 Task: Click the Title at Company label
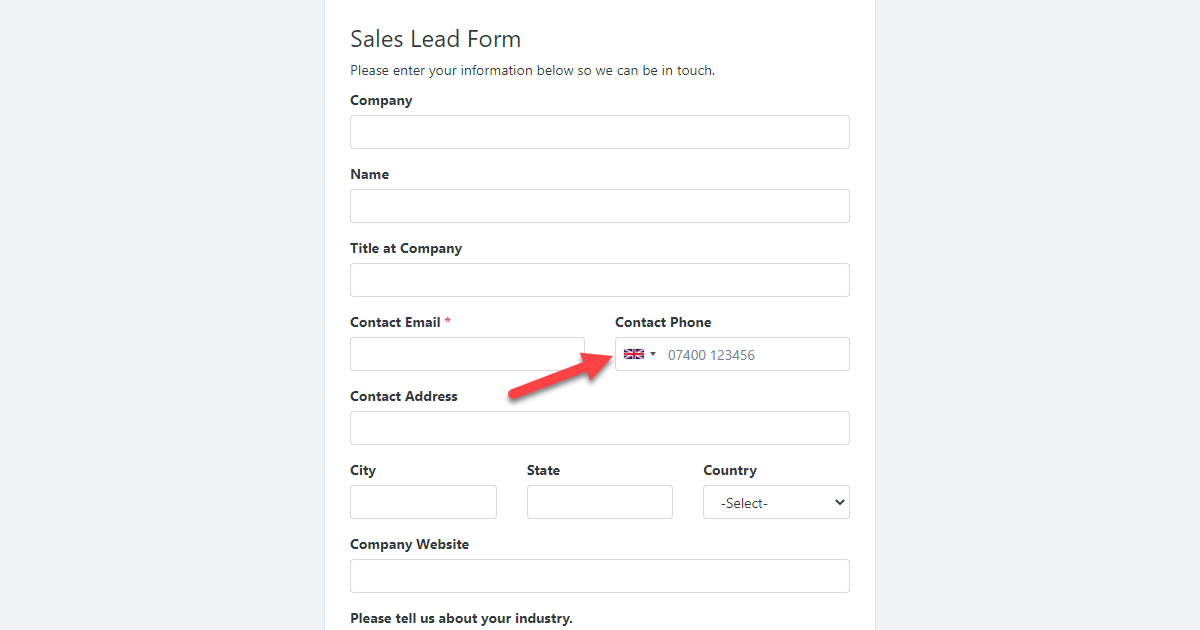tap(405, 248)
